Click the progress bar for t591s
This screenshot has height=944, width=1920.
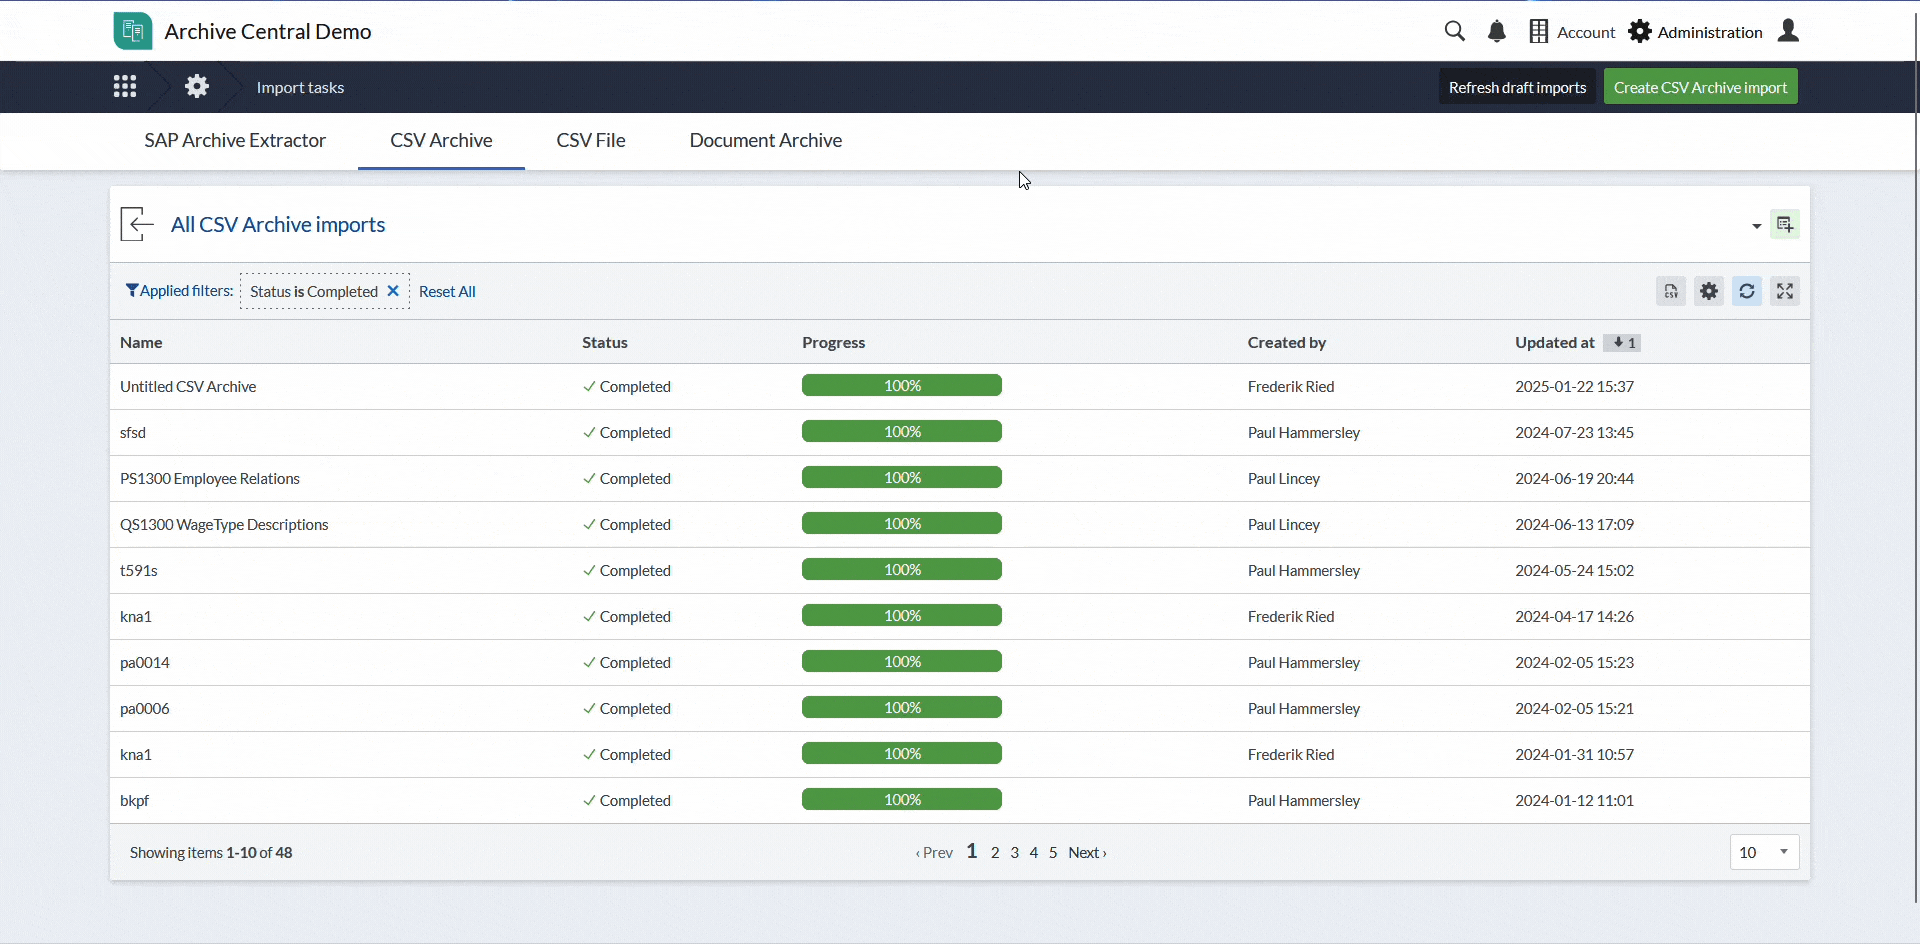902,569
